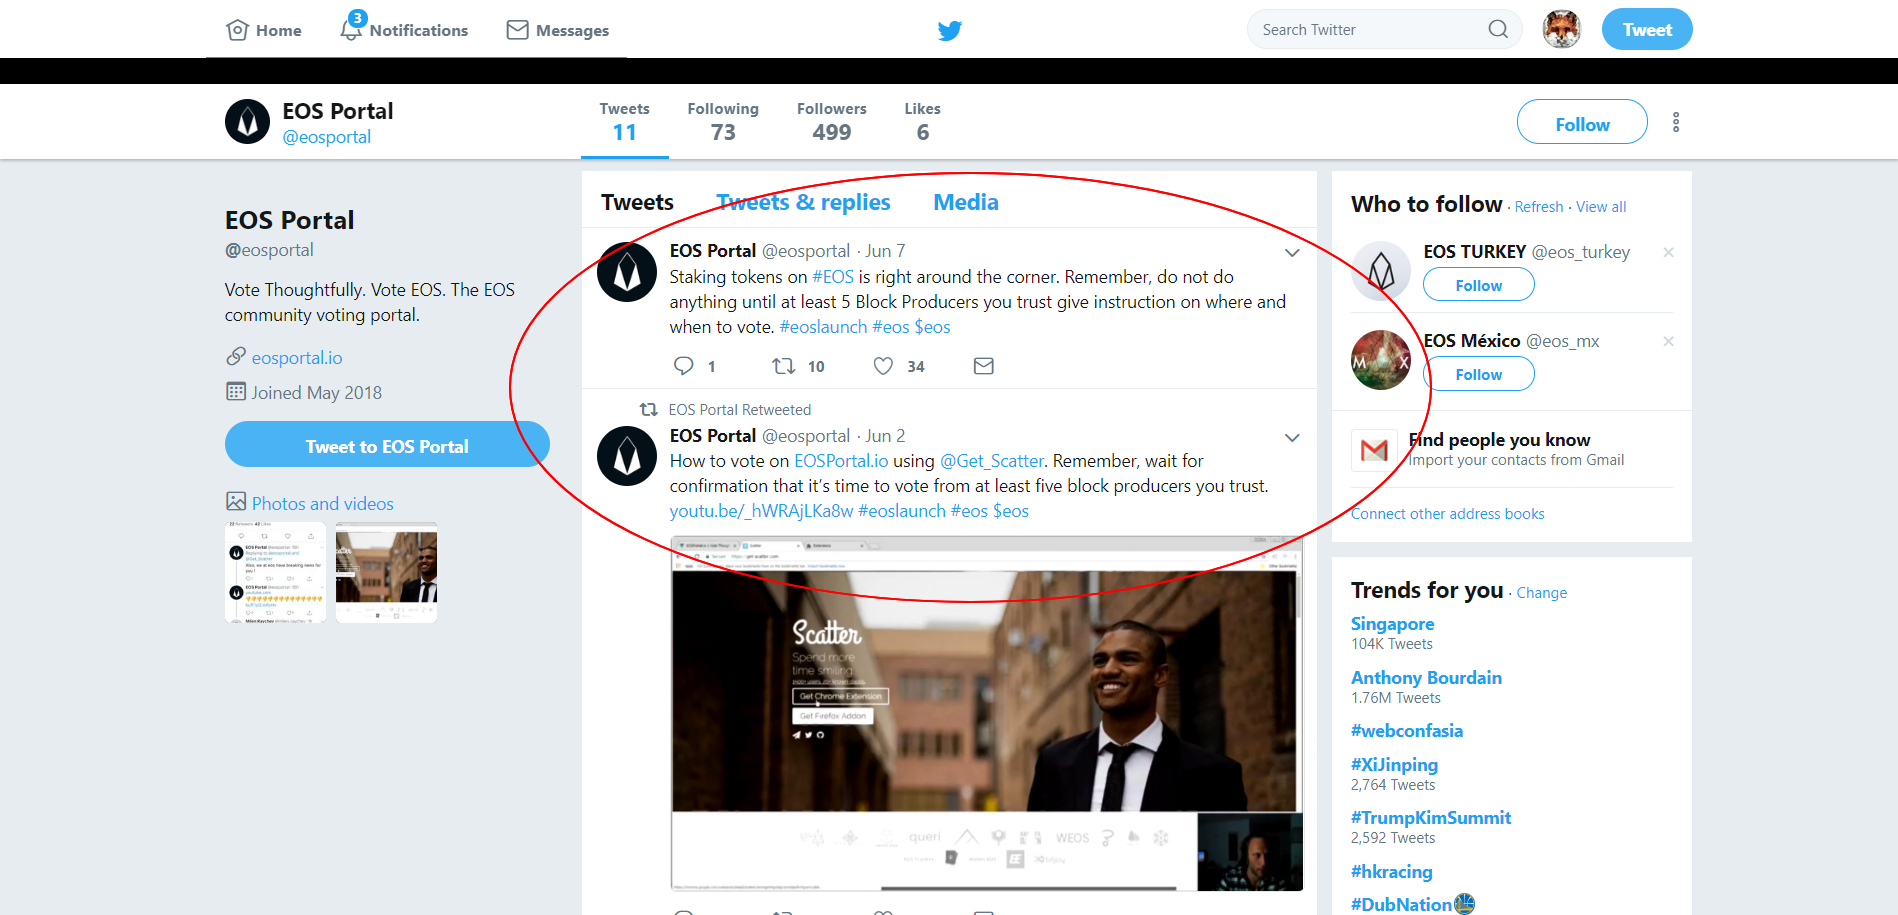Click the EOS TURKEY avatar
The height and width of the screenshot is (915, 1898).
tap(1381, 270)
